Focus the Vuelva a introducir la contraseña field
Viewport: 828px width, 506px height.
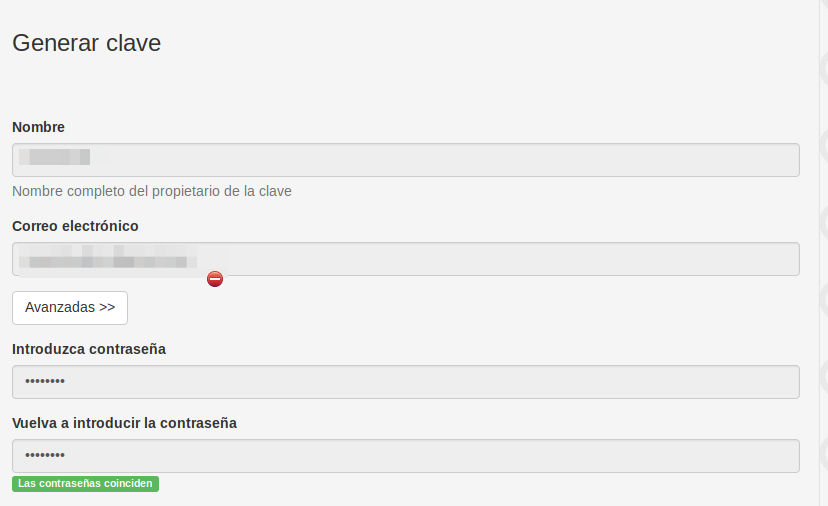click(x=406, y=456)
